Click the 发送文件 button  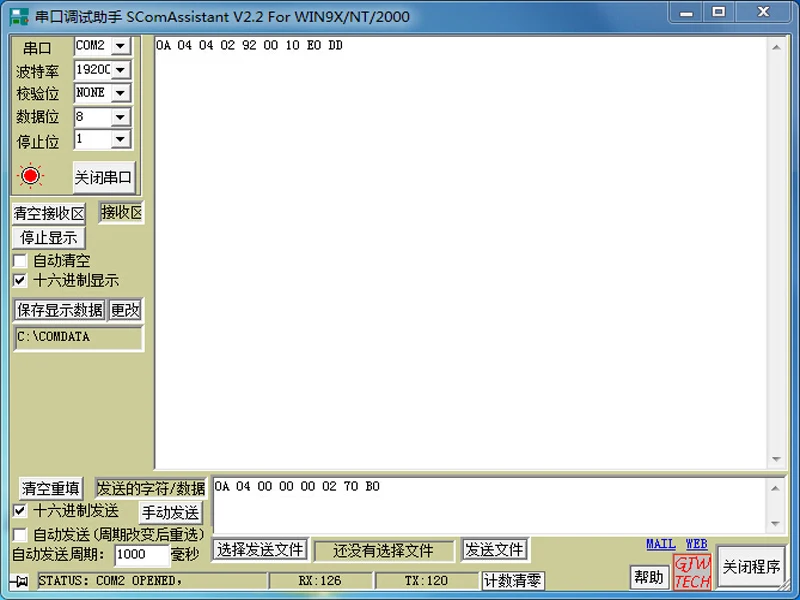click(494, 549)
